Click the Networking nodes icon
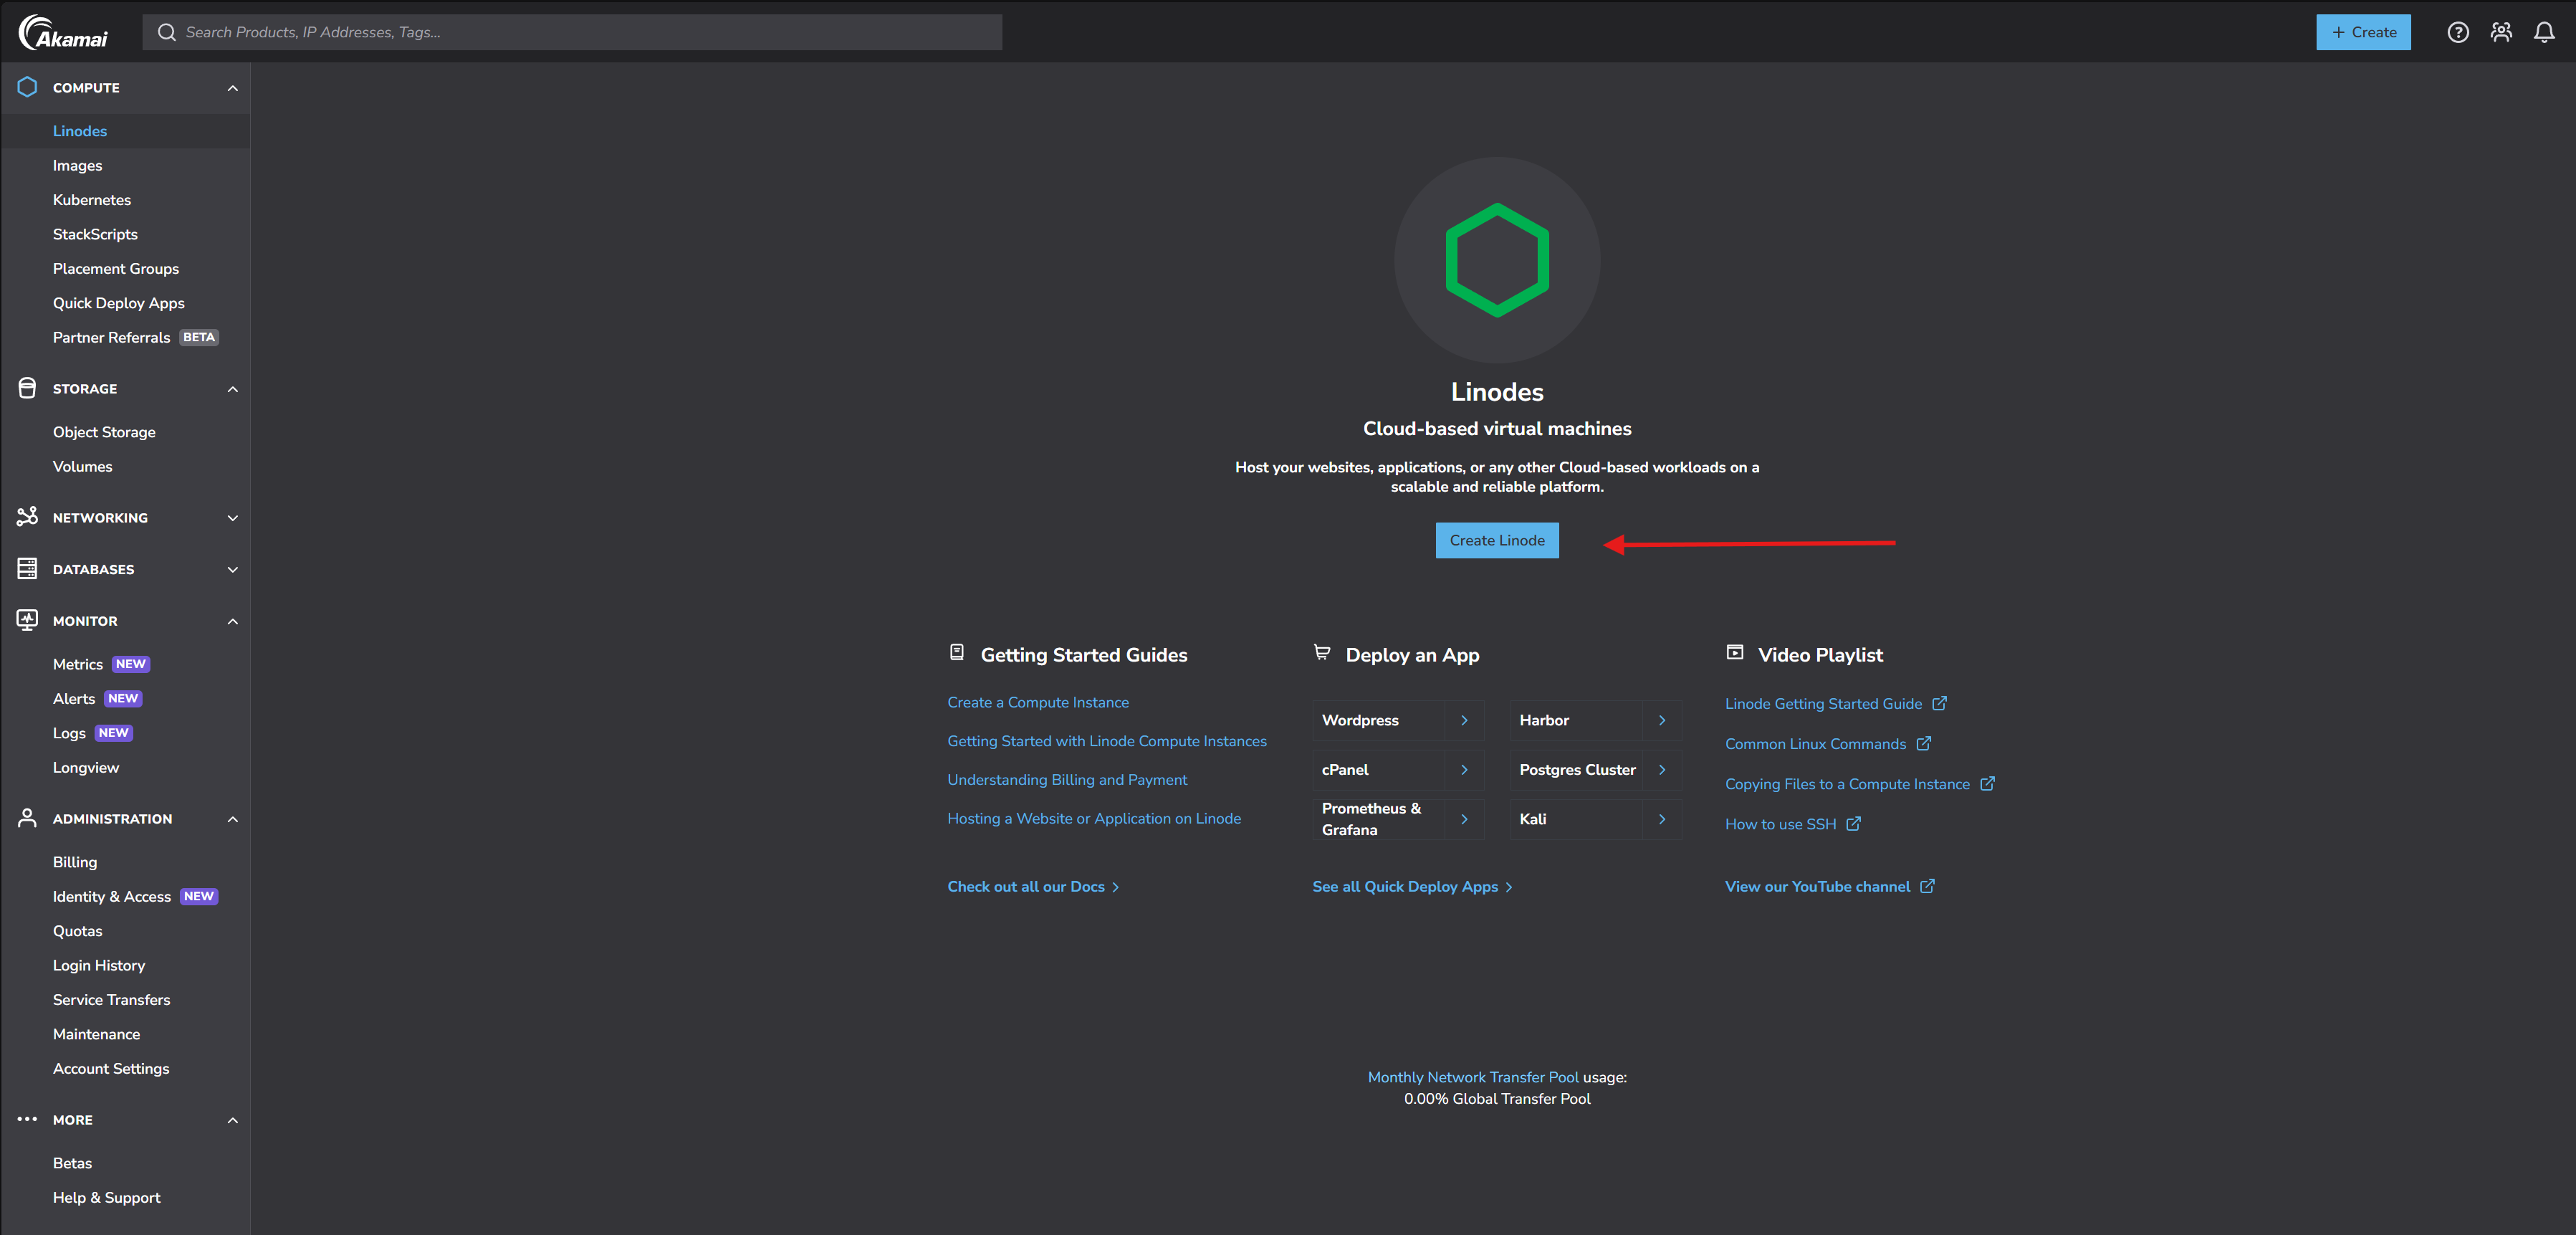This screenshot has height=1235, width=2576. click(27, 517)
